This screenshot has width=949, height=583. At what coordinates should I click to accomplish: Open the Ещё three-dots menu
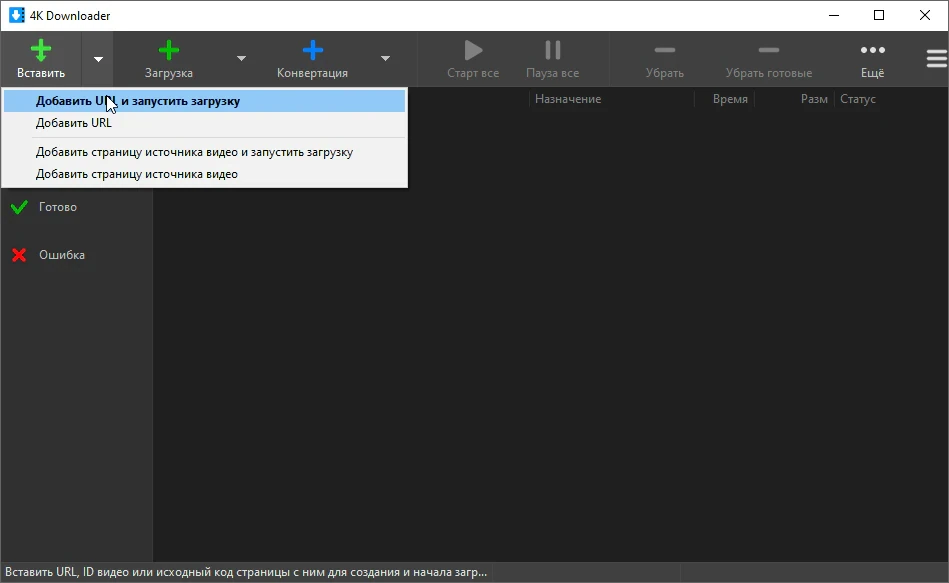click(873, 59)
